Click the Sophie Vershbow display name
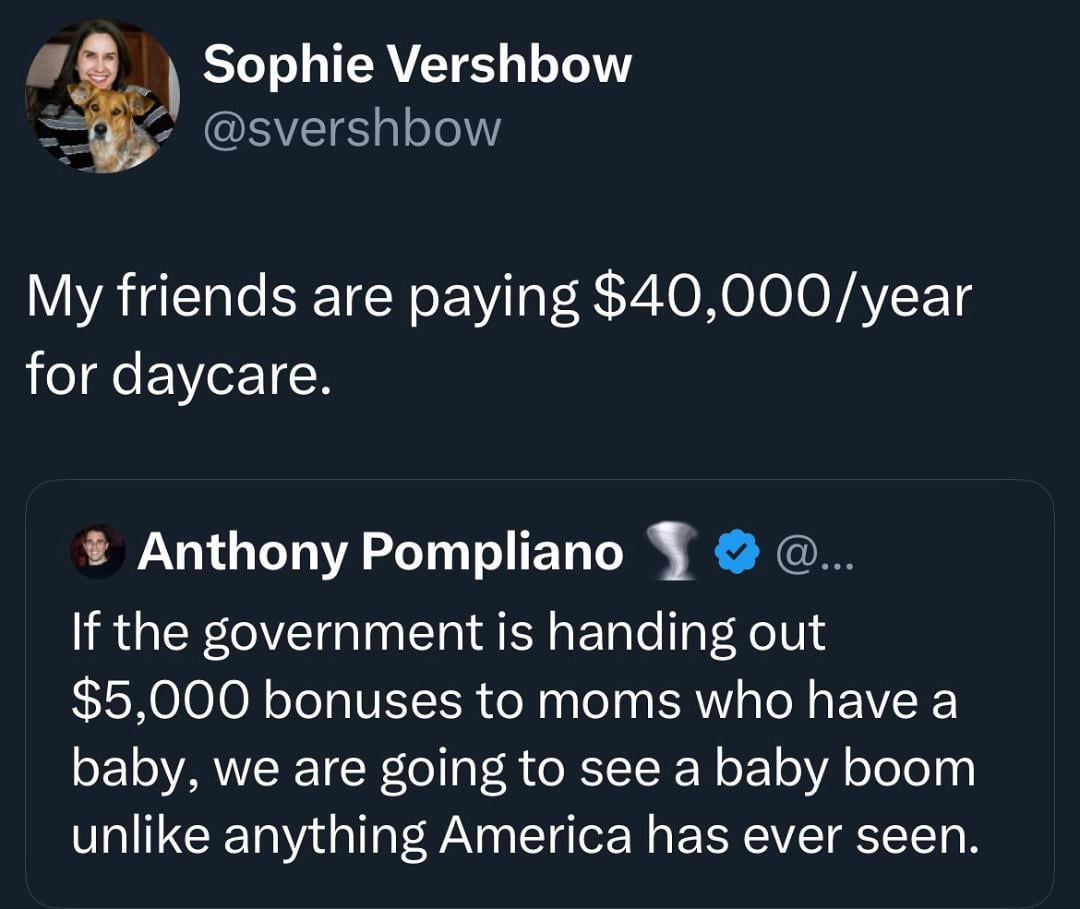1080x909 pixels. (x=417, y=66)
